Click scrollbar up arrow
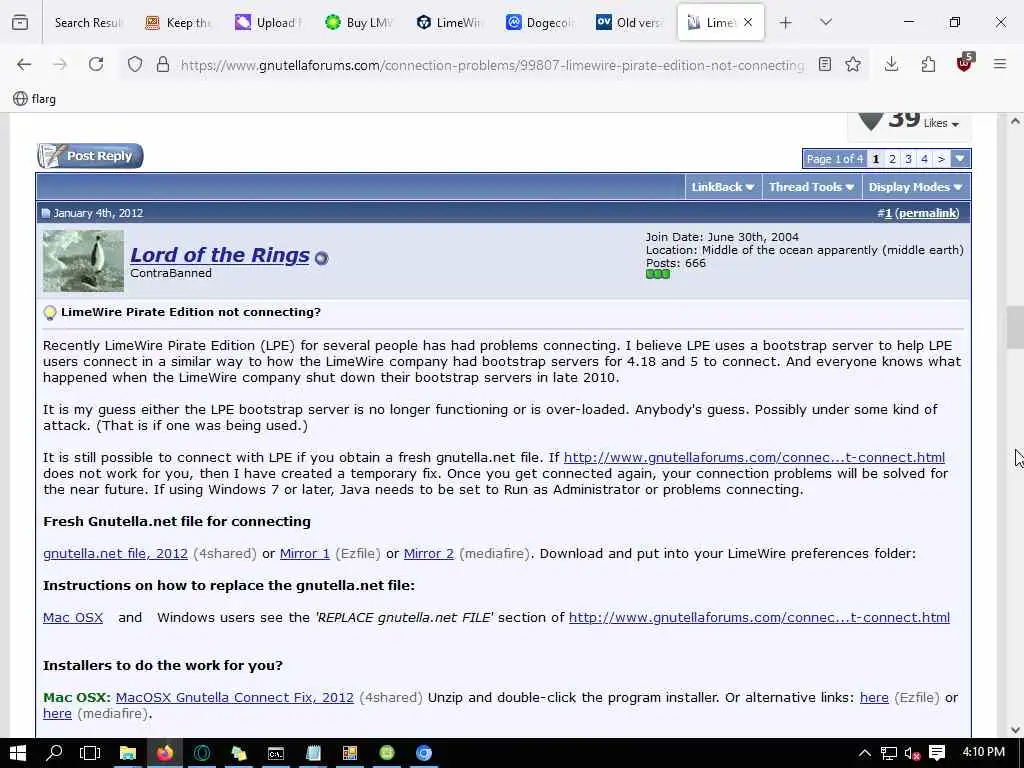 tap(1015, 121)
